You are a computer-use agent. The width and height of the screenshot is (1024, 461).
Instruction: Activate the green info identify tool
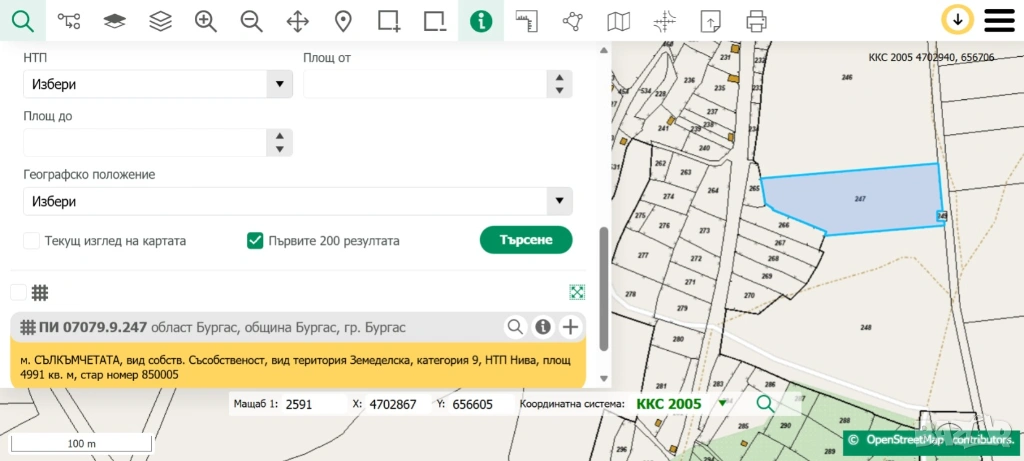coord(481,21)
